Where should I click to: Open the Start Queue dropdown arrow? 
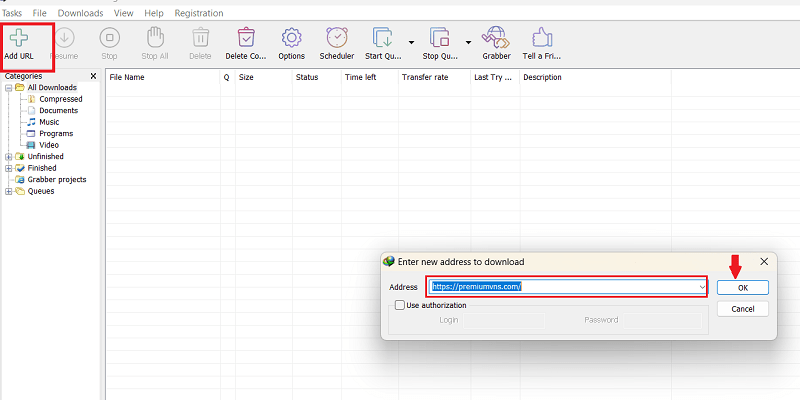click(411, 42)
